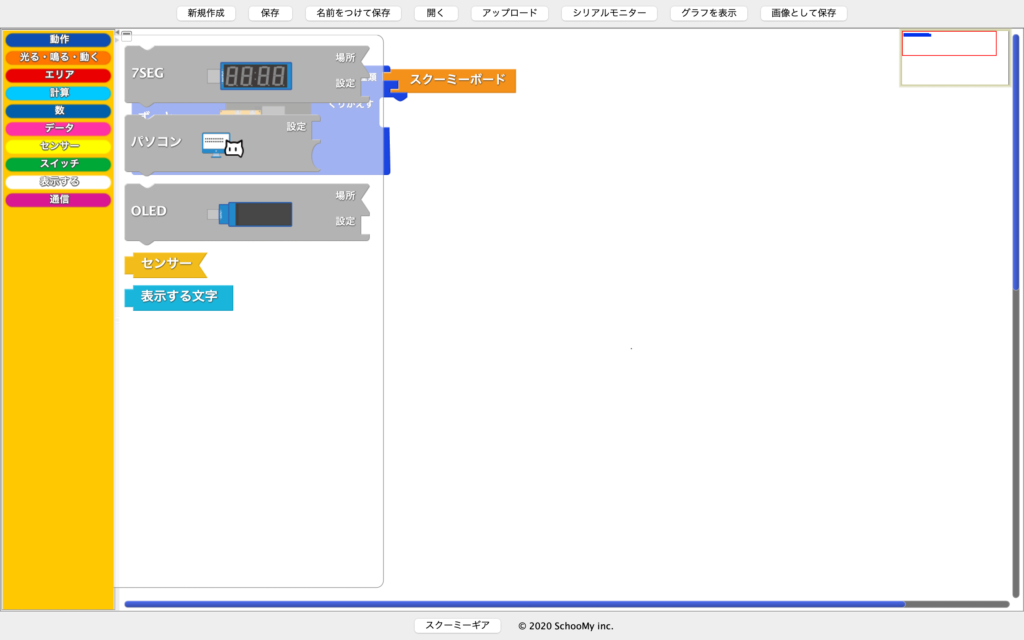Click the 開く button
Viewport: 1024px width, 640px height.
[x=436, y=13]
